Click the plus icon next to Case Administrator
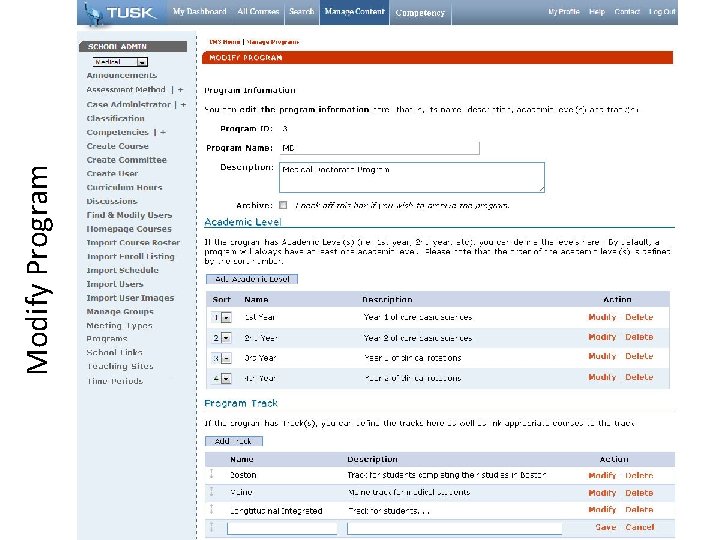 [183, 105]
